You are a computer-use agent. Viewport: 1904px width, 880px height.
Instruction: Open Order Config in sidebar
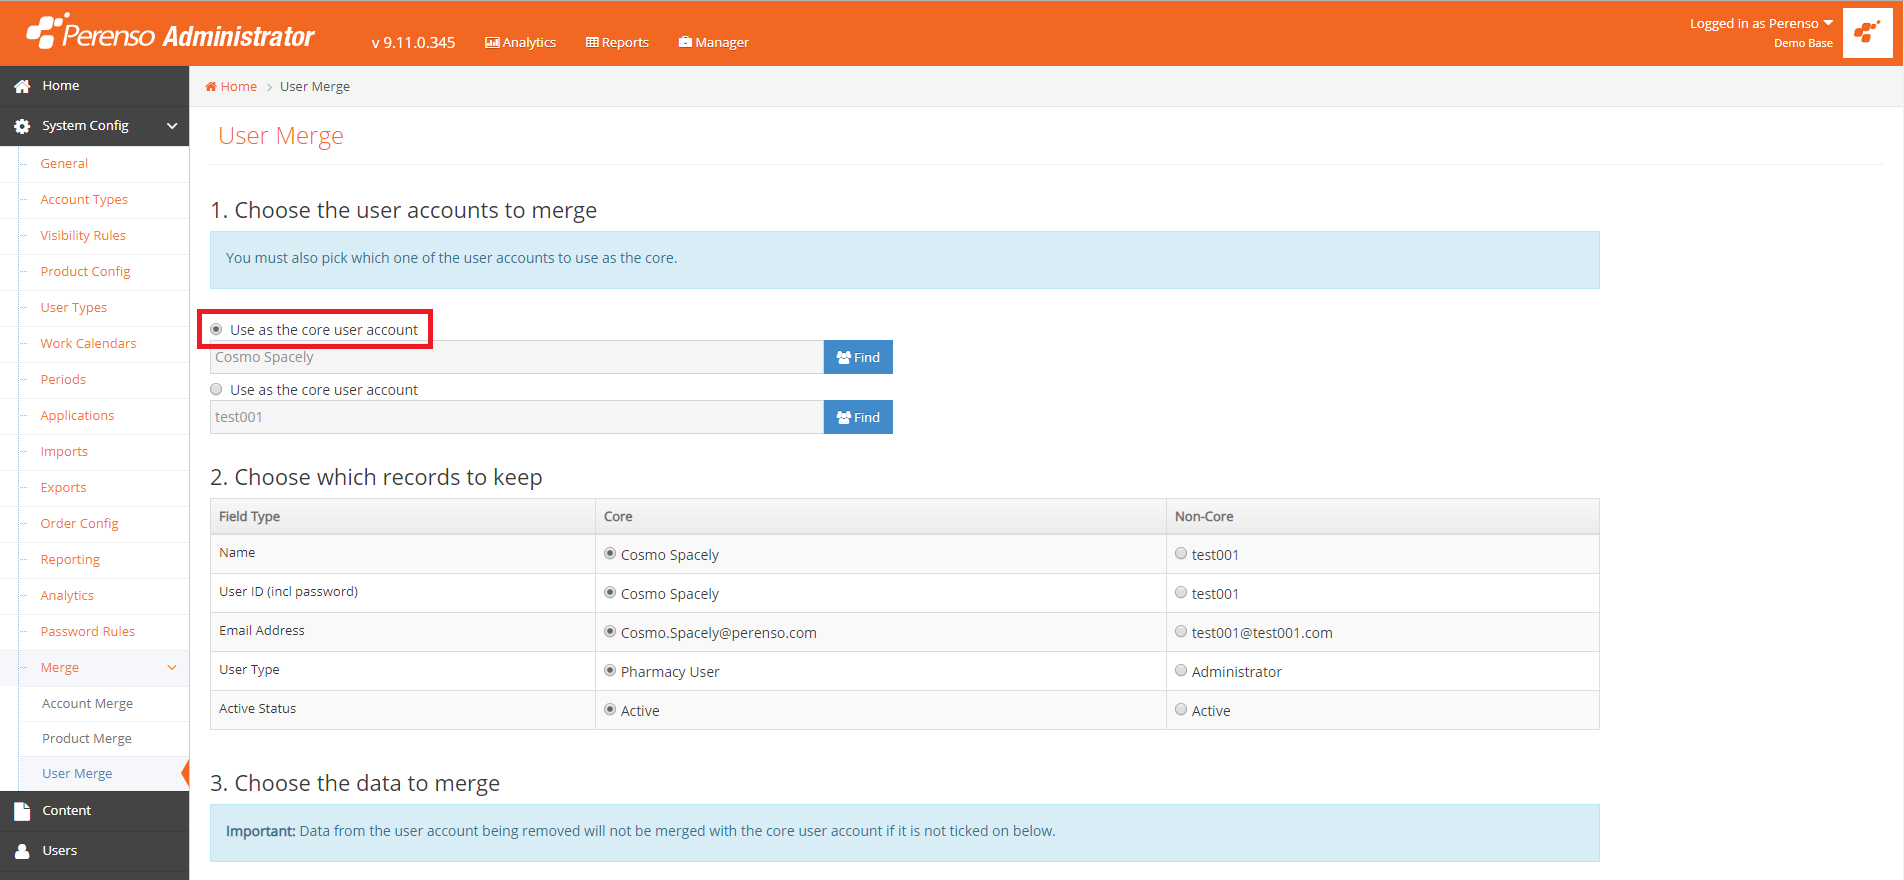(x=79, y=523)
